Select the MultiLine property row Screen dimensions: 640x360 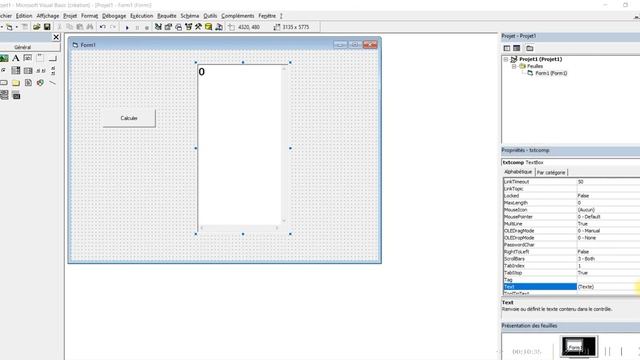[x=571, y=224]
